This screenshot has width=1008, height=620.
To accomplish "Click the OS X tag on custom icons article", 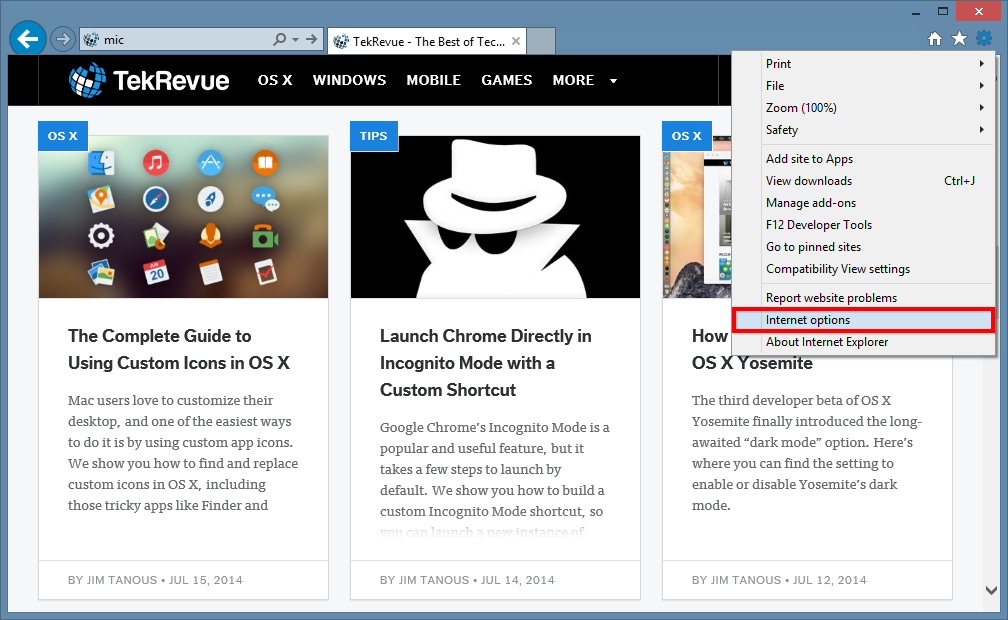I will pyautogui.click(x=62, y=136).
